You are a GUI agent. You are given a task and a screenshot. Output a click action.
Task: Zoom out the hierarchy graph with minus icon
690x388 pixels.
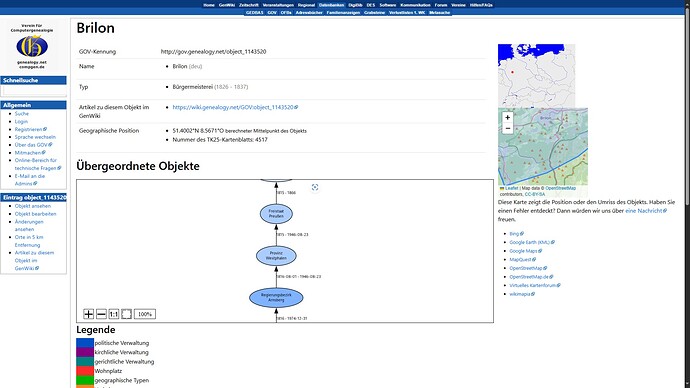click(x=101, y=314)
